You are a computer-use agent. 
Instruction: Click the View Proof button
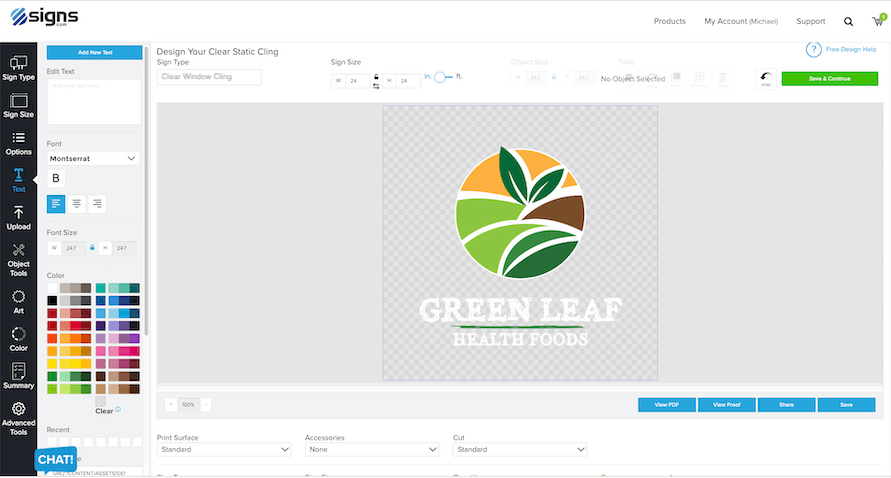click(x=727, y=405)
